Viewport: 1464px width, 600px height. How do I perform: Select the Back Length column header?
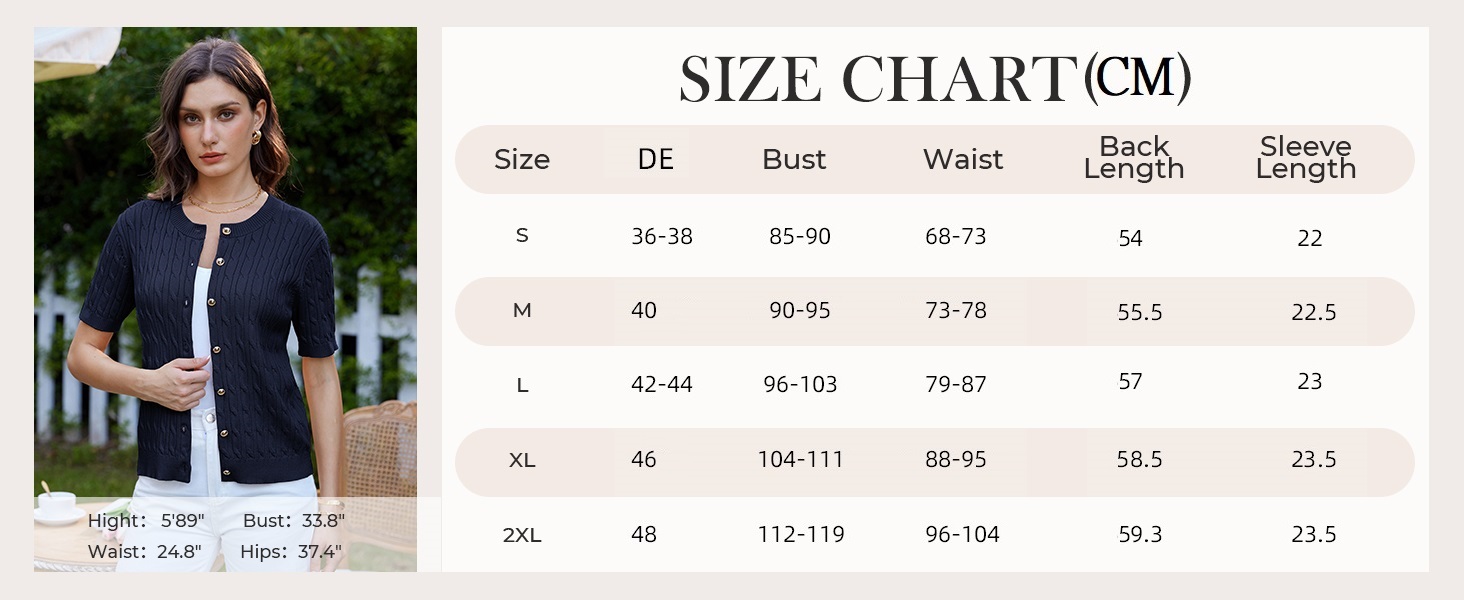point(1134,158)
